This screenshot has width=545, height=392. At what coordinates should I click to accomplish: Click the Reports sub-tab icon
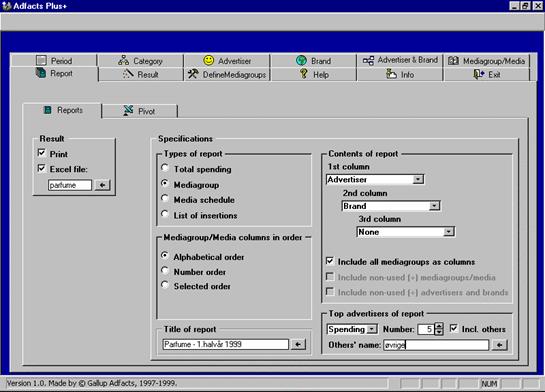(48, 110)
